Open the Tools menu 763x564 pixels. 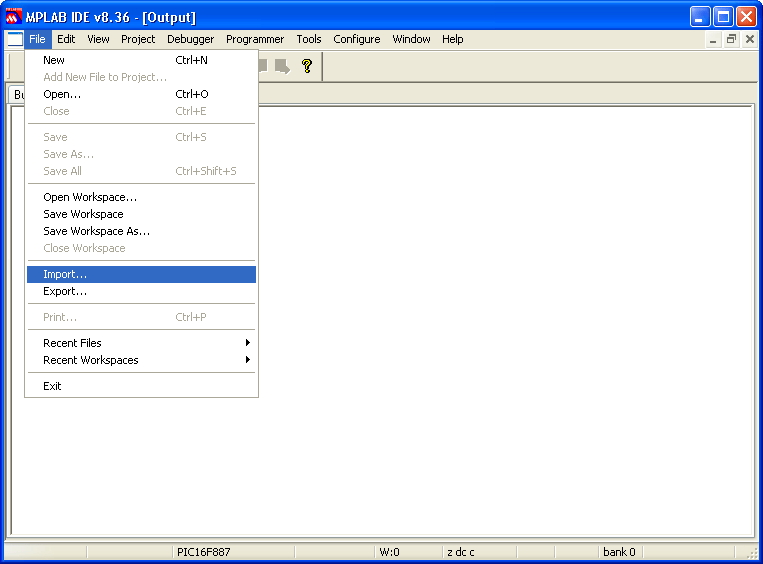point(309,39)
